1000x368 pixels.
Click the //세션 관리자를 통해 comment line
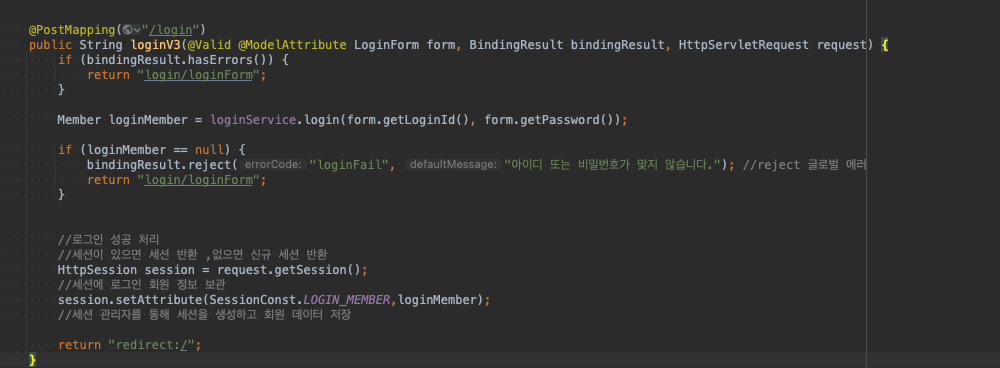204,314
